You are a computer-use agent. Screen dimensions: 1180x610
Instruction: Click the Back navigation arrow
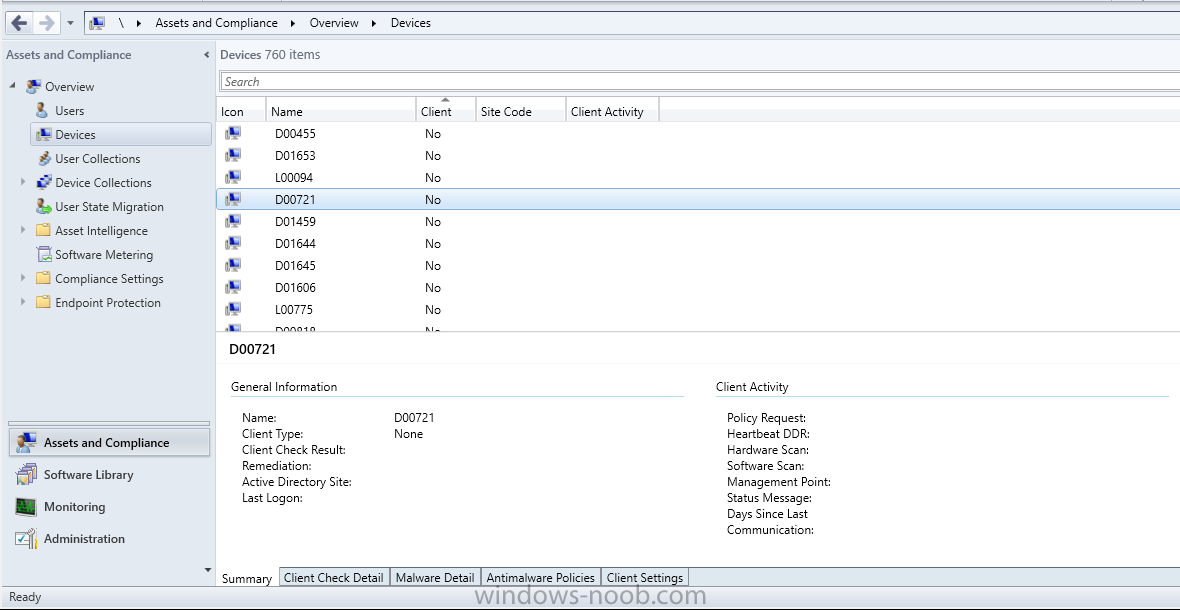tap(20, 23)
